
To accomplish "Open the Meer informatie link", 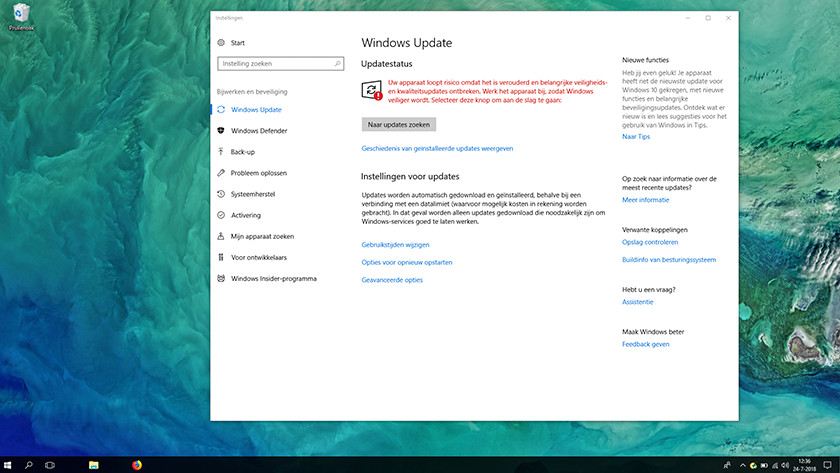I will point(646,200).
